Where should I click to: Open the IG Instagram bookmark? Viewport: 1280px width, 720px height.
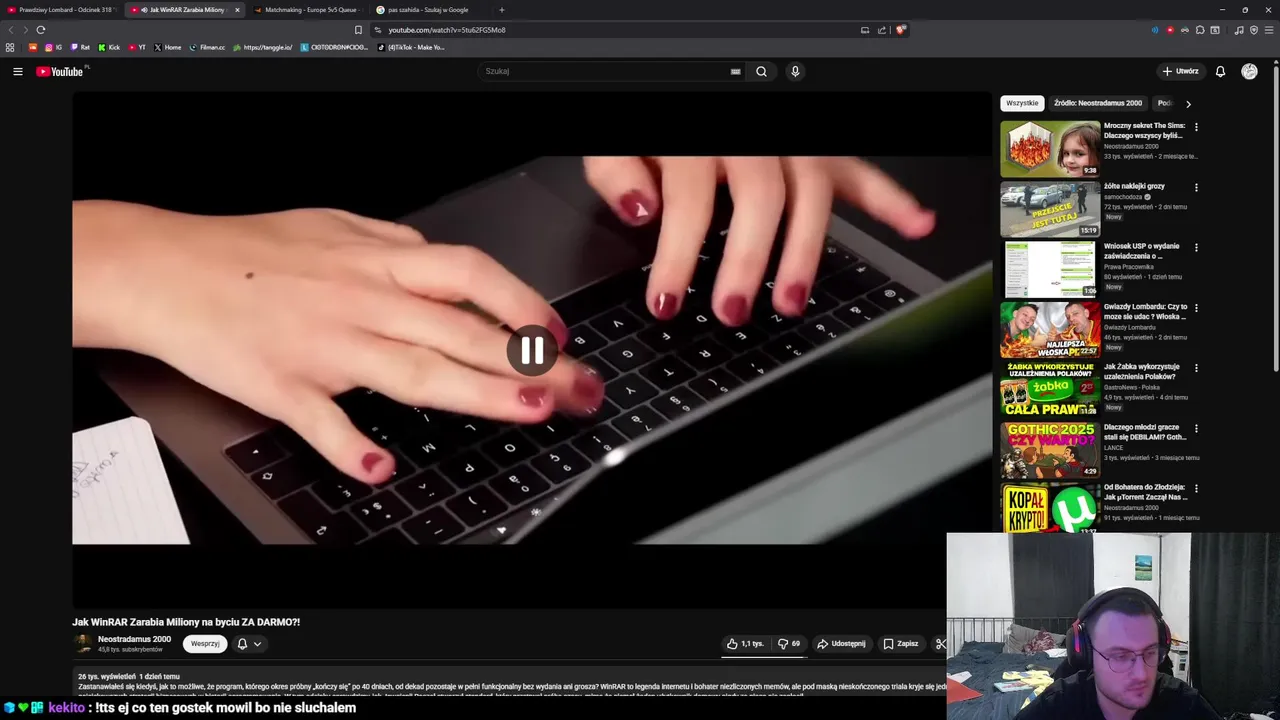54,47
